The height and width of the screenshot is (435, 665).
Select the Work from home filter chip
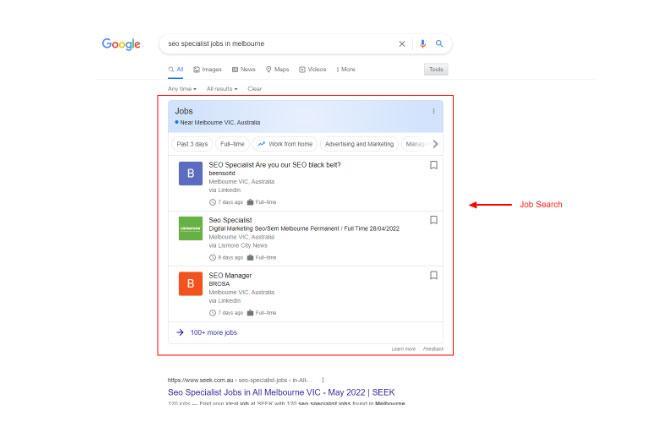pos(285,144)
